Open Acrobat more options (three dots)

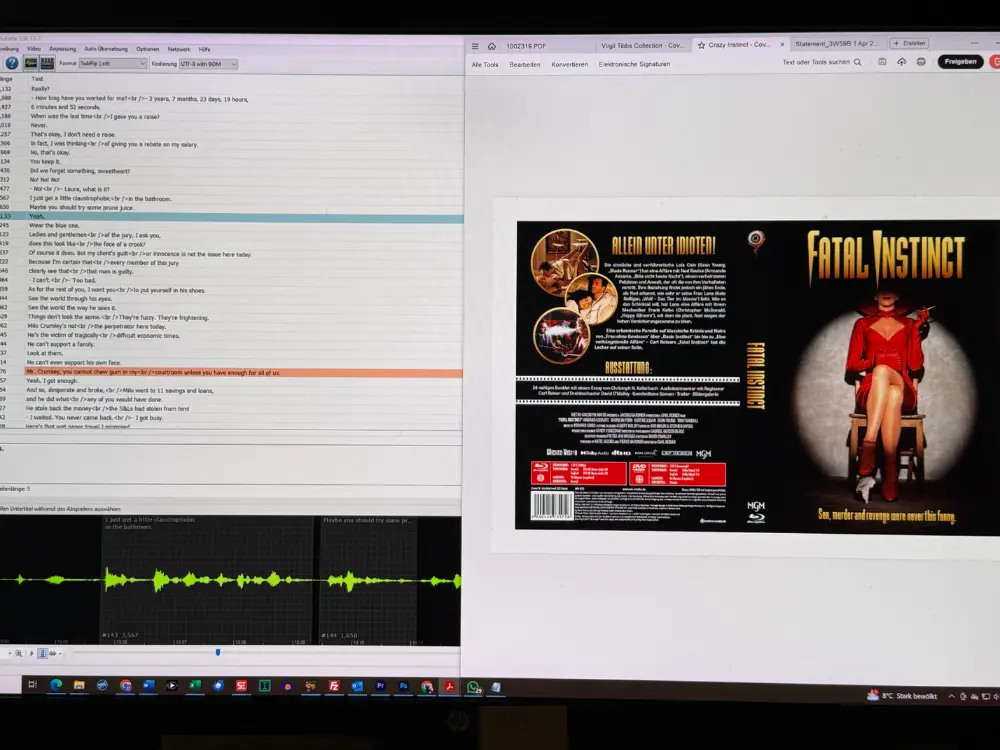click(x=974, y=43)
